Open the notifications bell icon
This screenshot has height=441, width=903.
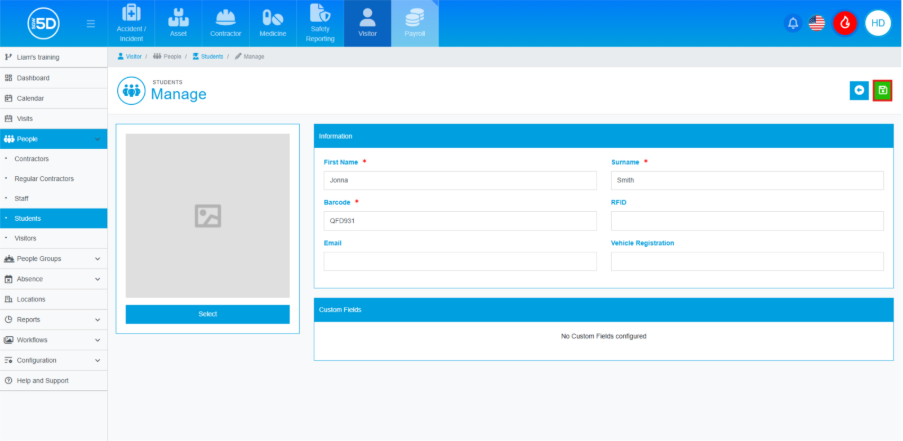tap(793, 23)
